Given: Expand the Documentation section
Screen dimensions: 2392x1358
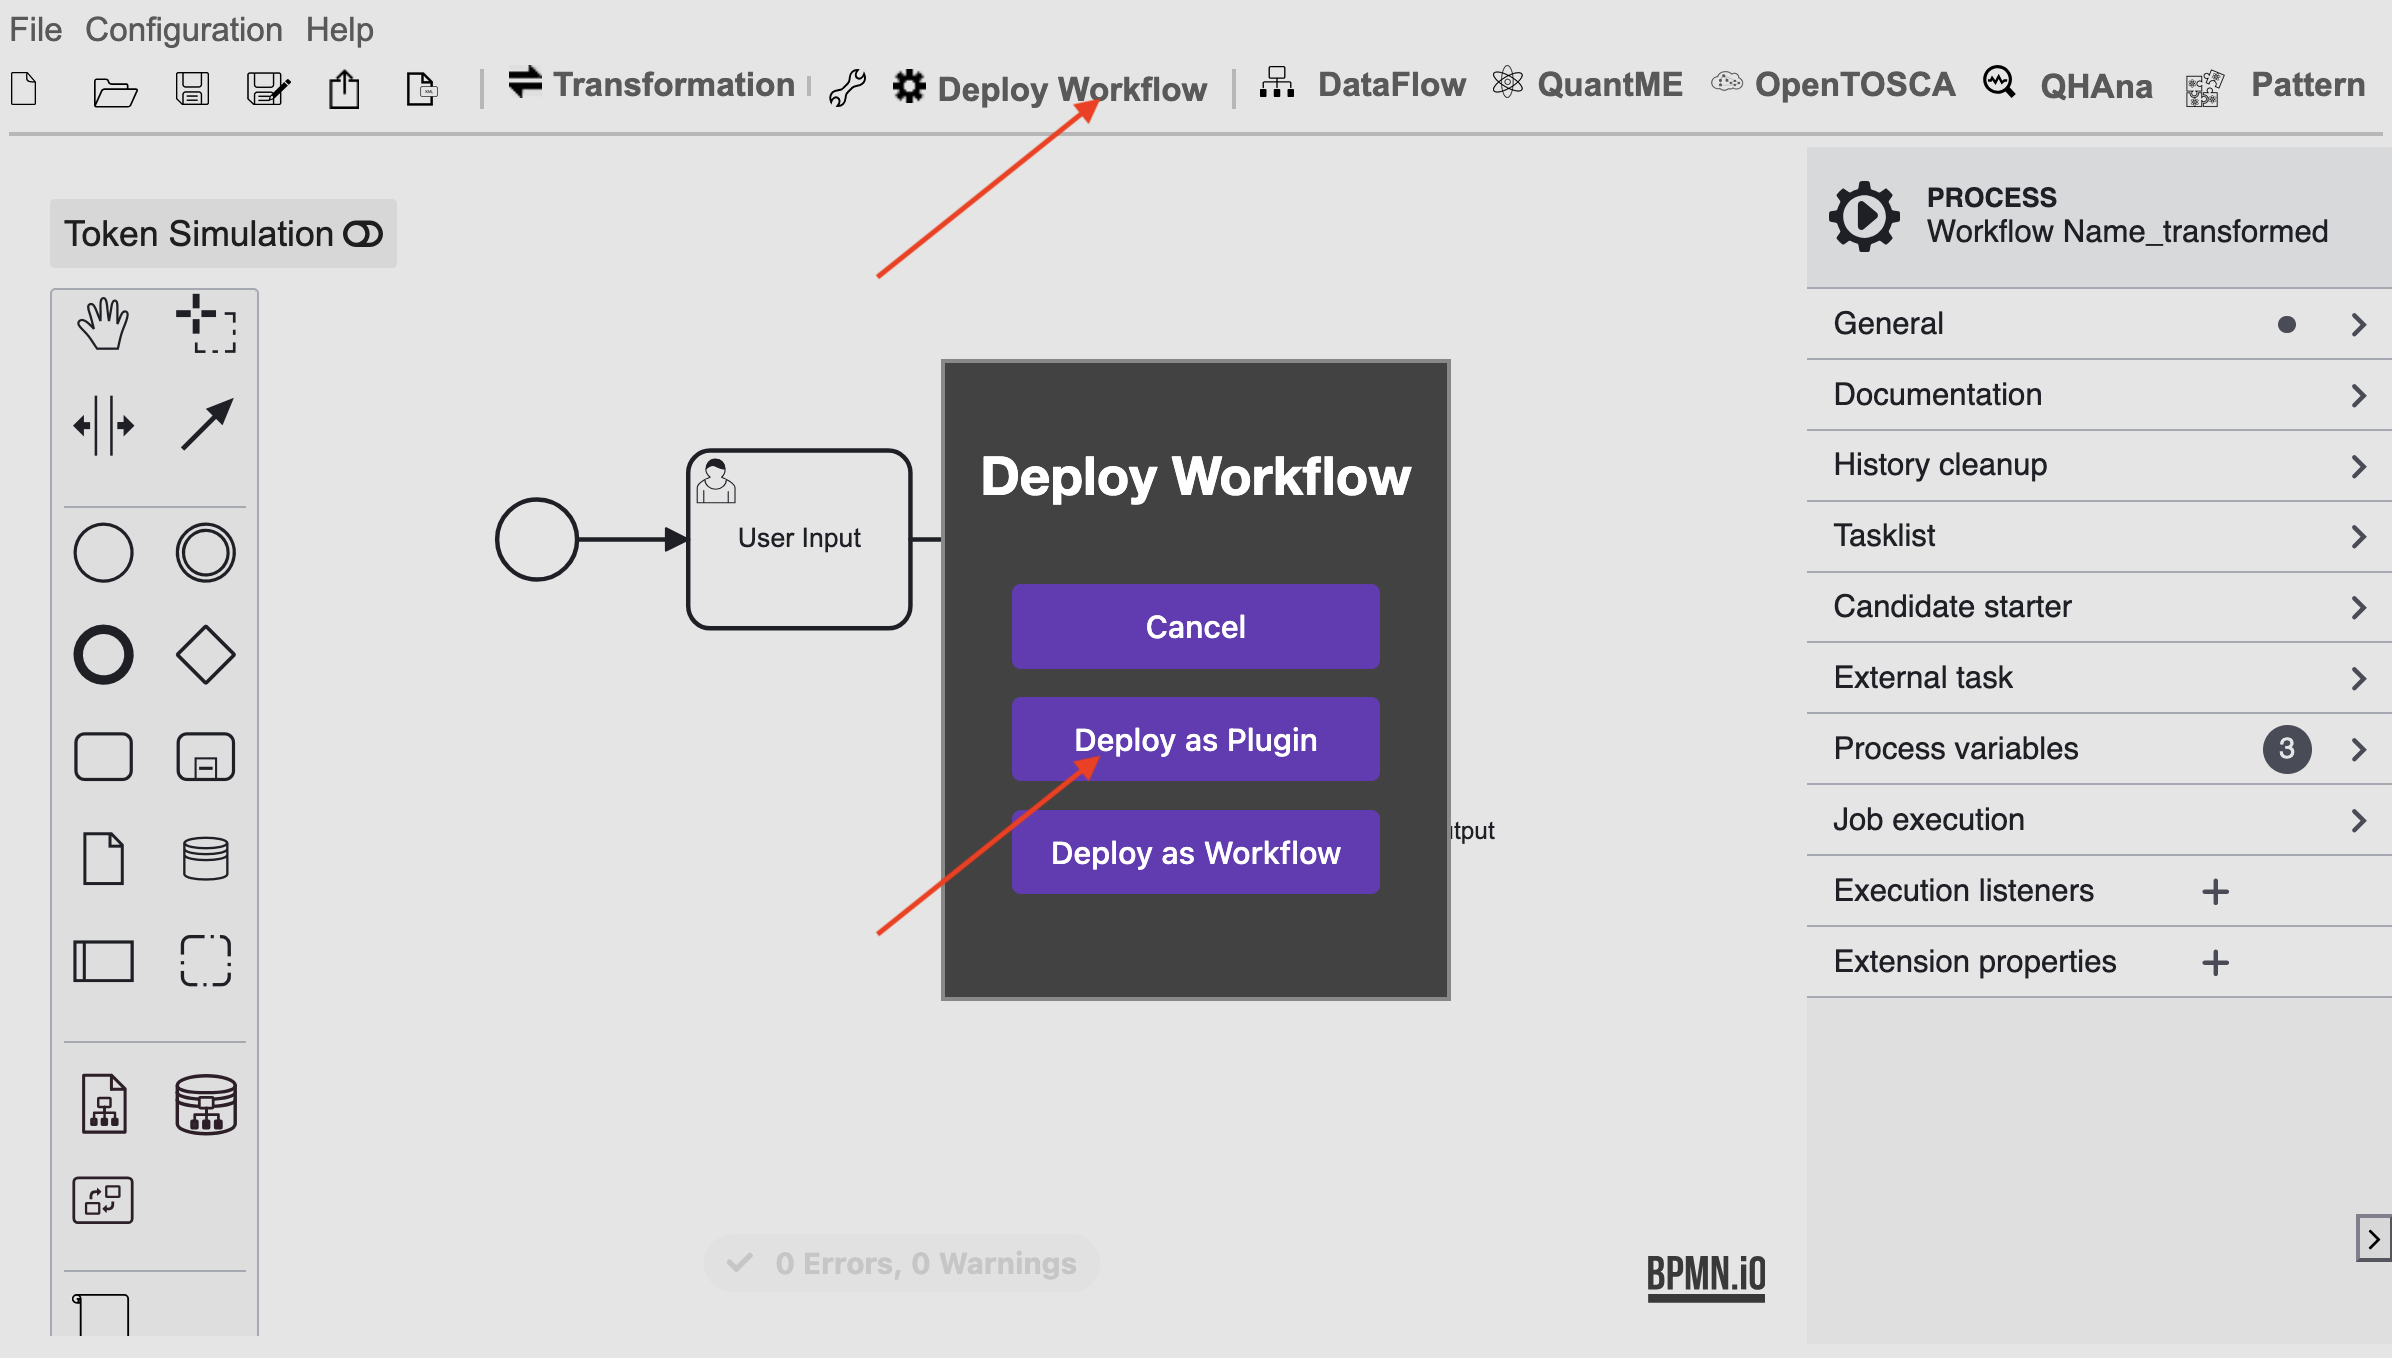Looking at the screenshot, I should (2098, 395).
